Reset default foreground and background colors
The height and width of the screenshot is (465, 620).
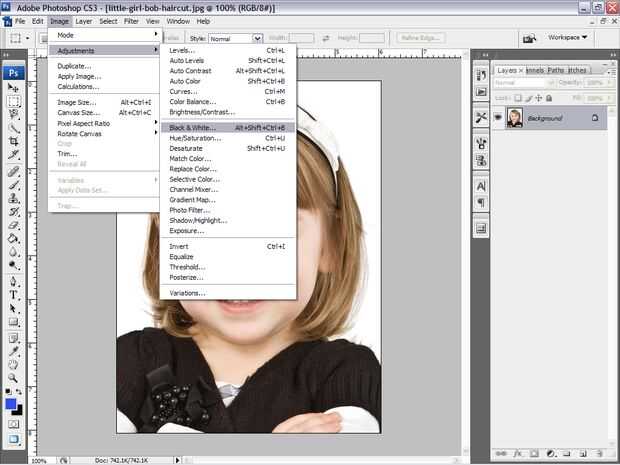[x=8, y=391]
